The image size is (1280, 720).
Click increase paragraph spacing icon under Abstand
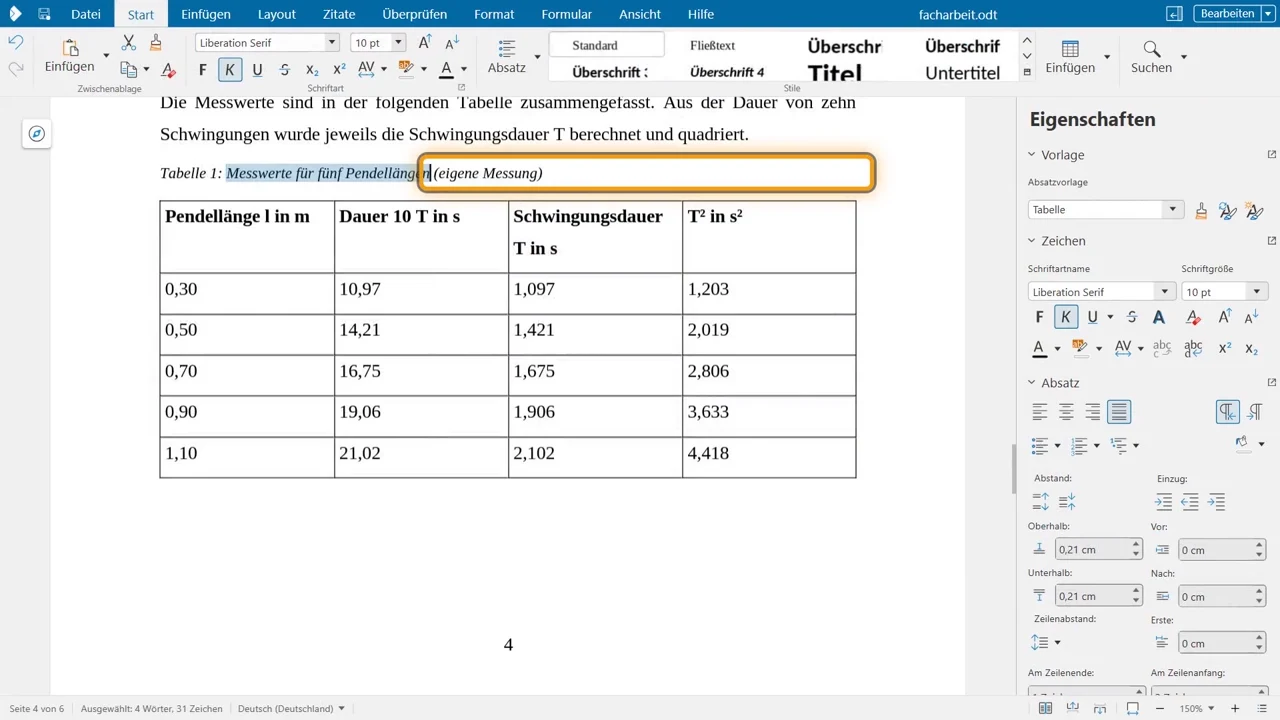1040,502
